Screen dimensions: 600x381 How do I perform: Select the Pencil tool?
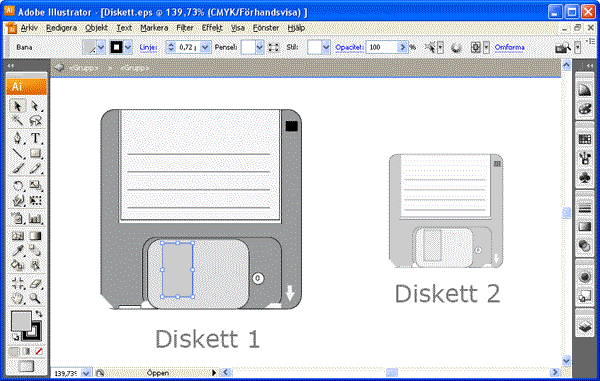tap(35, 168)
